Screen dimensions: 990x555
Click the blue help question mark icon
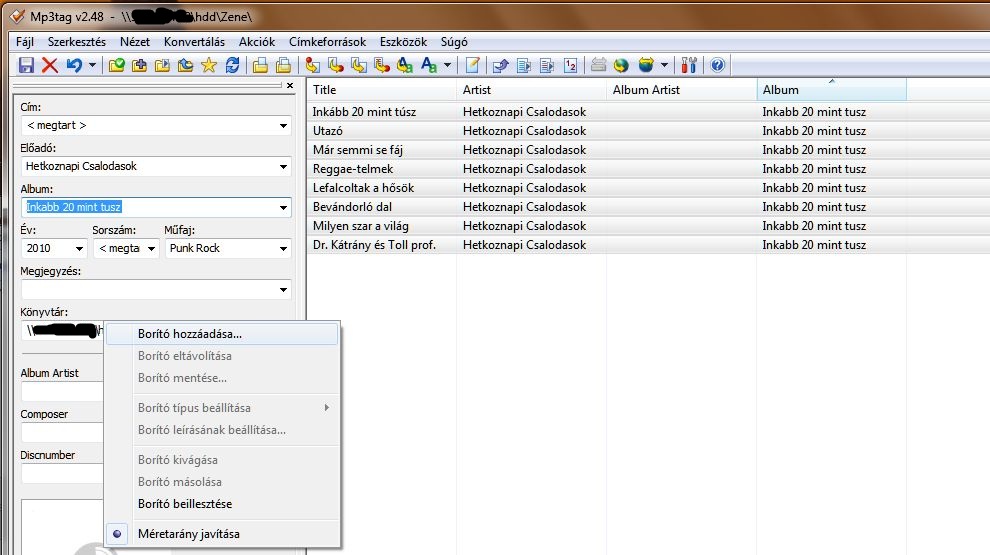[x=716, y=66]
